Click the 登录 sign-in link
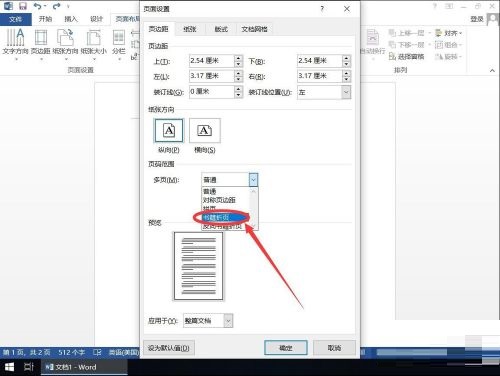 [x=477, y=19]
